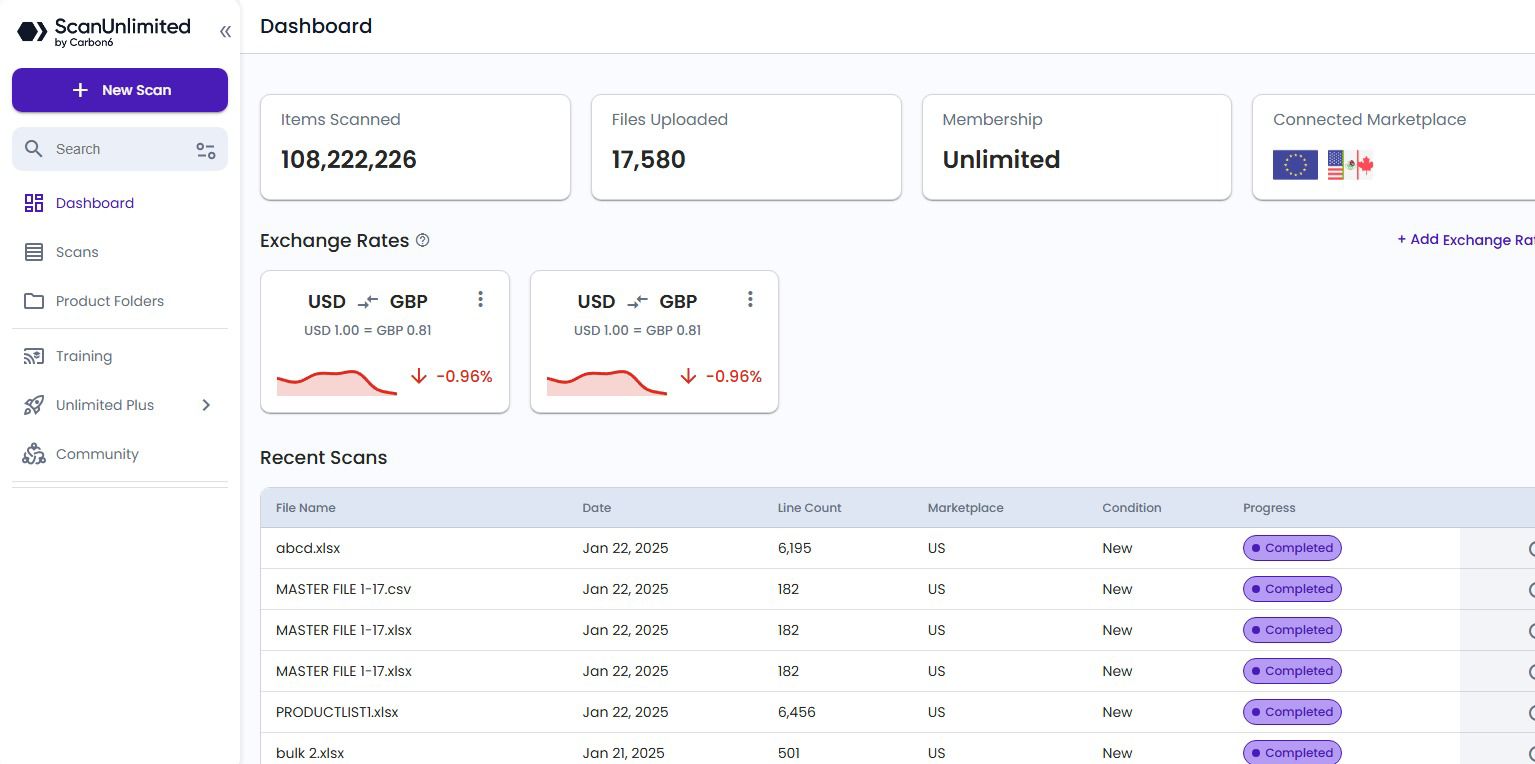Open the Community section
Viewport: 1535px width, 764px height.
click(x=97, y=454)
